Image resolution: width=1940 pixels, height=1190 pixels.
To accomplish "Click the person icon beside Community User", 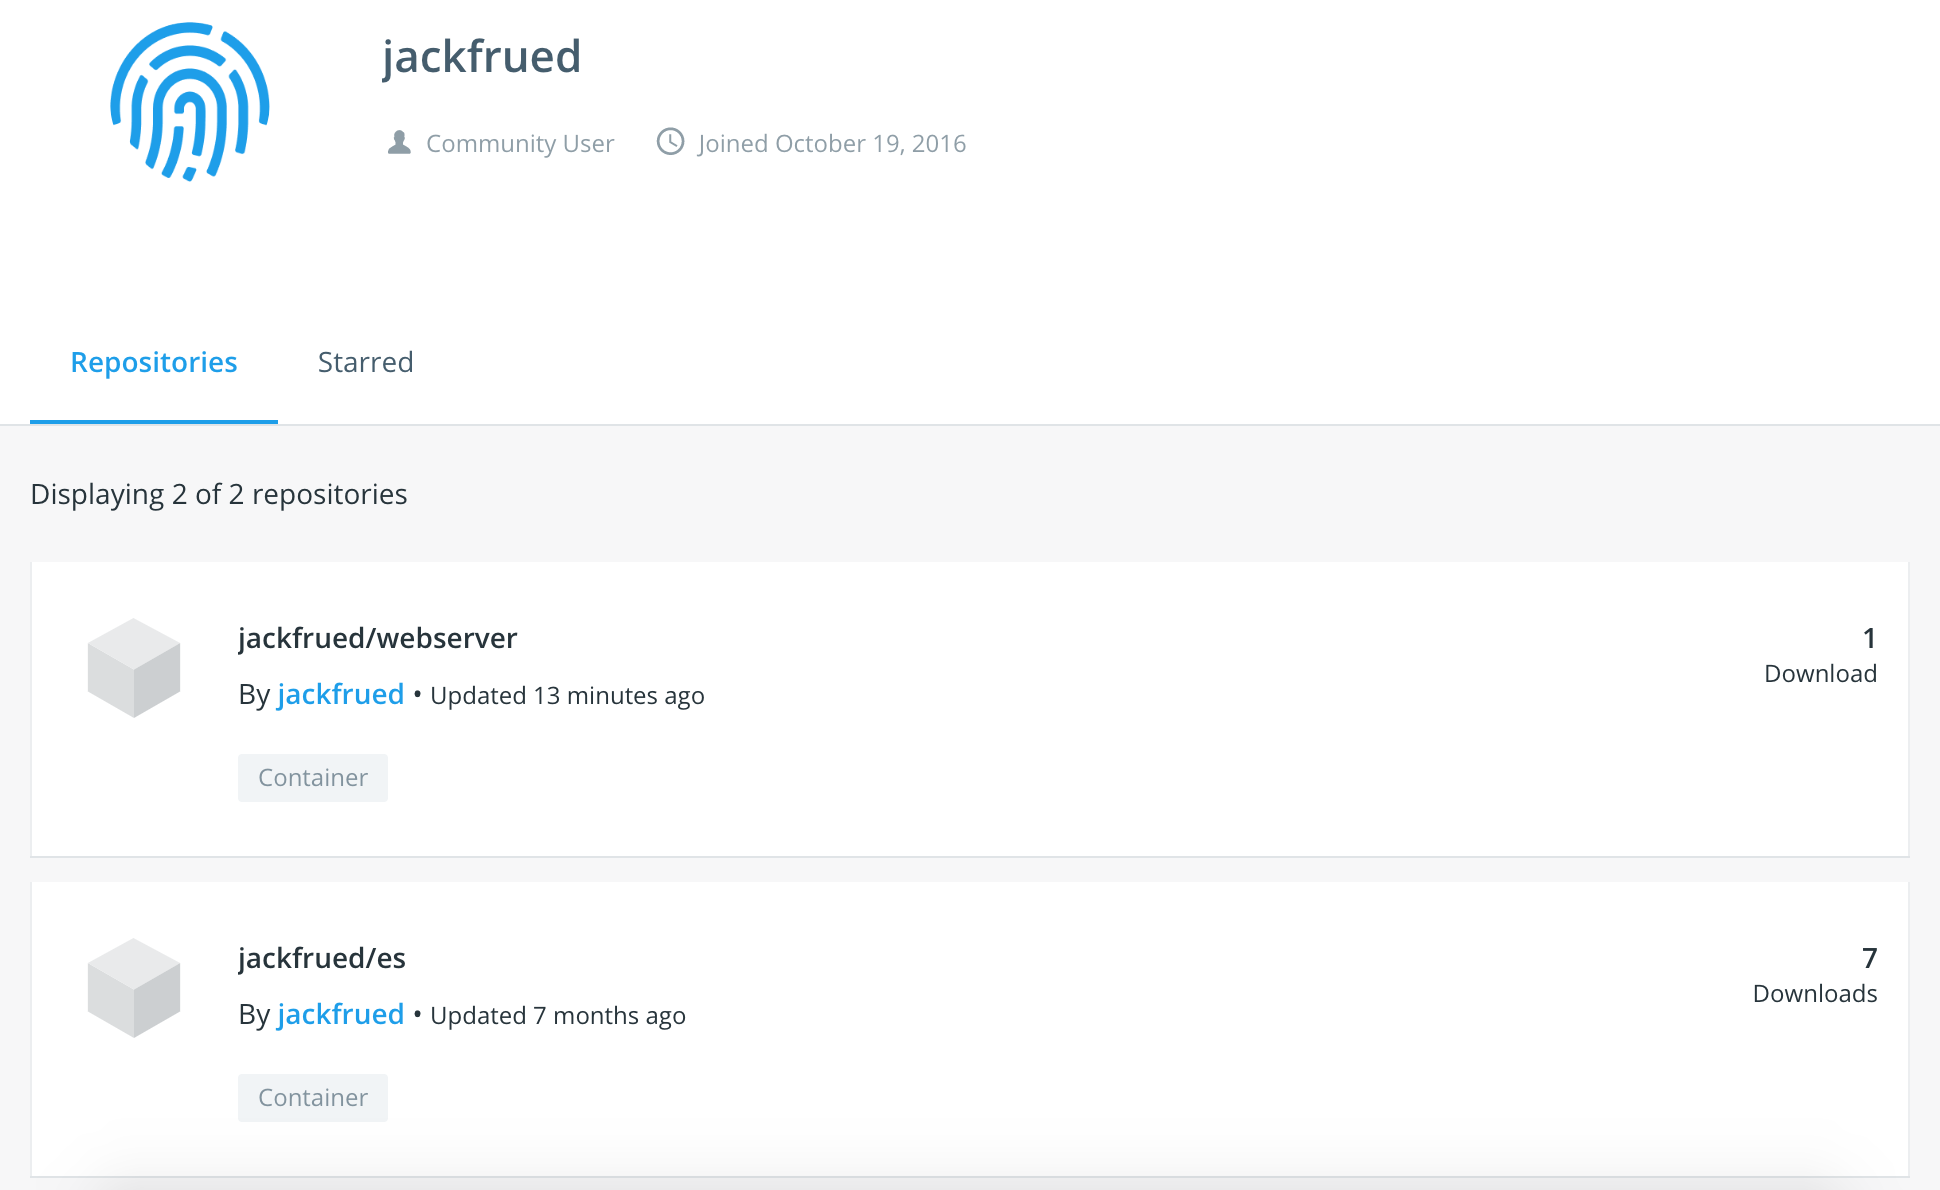I will click(x=399, y=143).
